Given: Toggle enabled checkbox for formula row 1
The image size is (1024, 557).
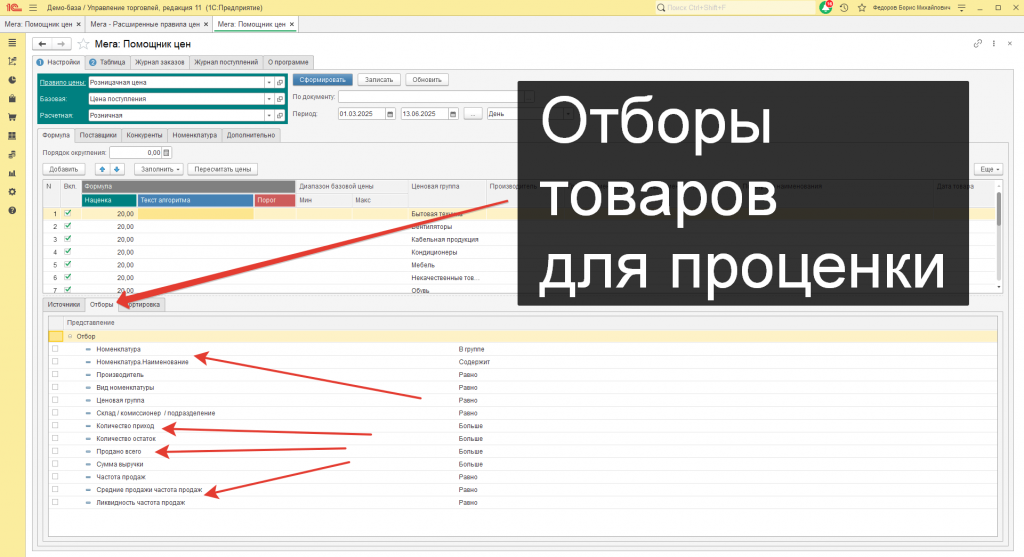Looking at the screenshot, I should point(68,214).
